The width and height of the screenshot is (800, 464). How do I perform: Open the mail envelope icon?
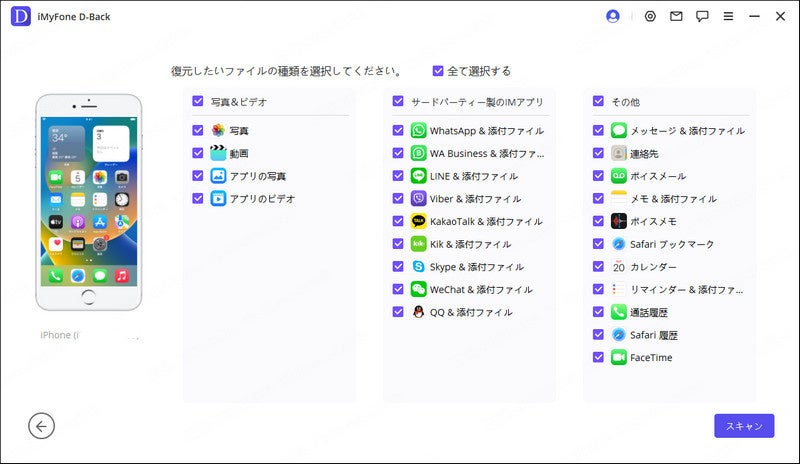pos(676,16)
